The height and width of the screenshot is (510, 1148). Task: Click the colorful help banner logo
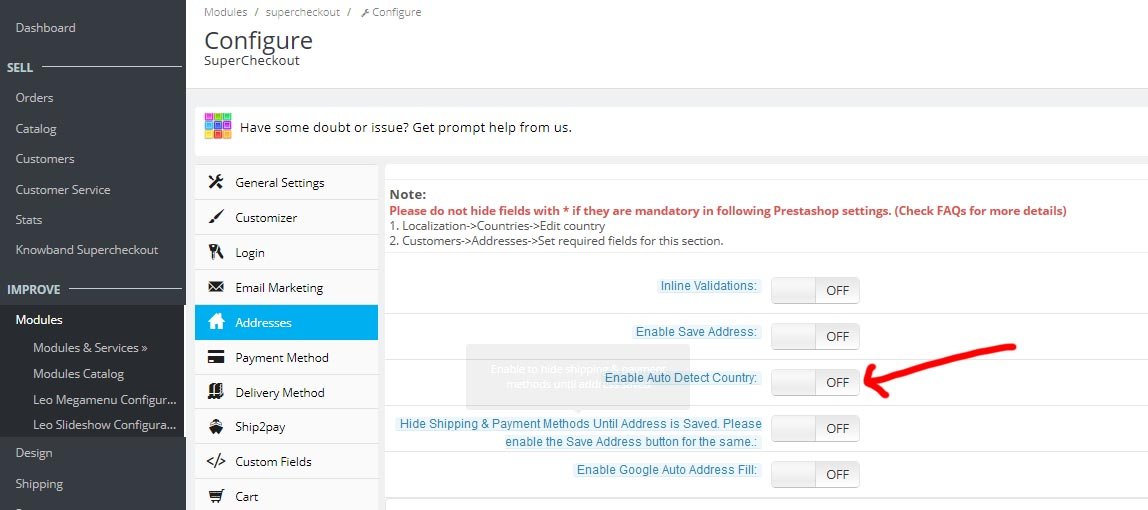(218, 126)
